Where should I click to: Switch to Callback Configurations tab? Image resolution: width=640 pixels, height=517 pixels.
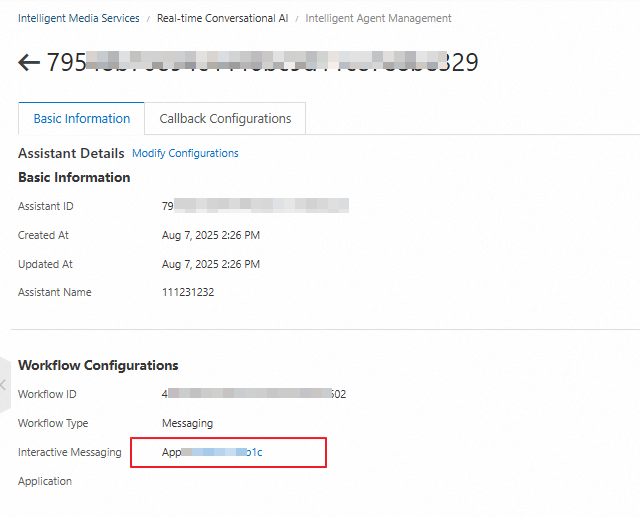(x=225, y=118)
